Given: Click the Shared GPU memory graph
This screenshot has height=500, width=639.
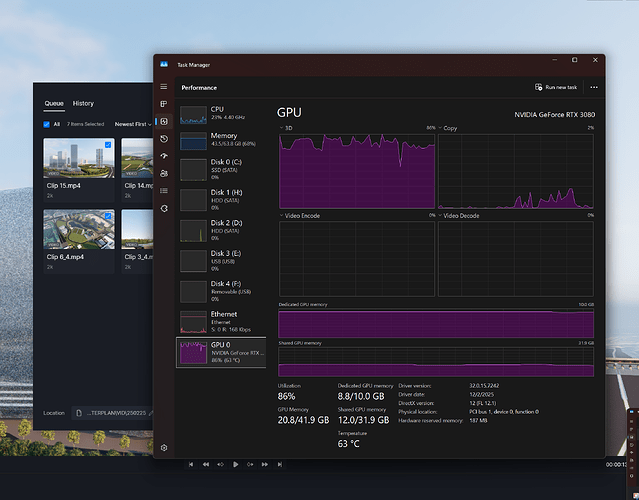Looking at the screenshot, I should coord(436,361).
